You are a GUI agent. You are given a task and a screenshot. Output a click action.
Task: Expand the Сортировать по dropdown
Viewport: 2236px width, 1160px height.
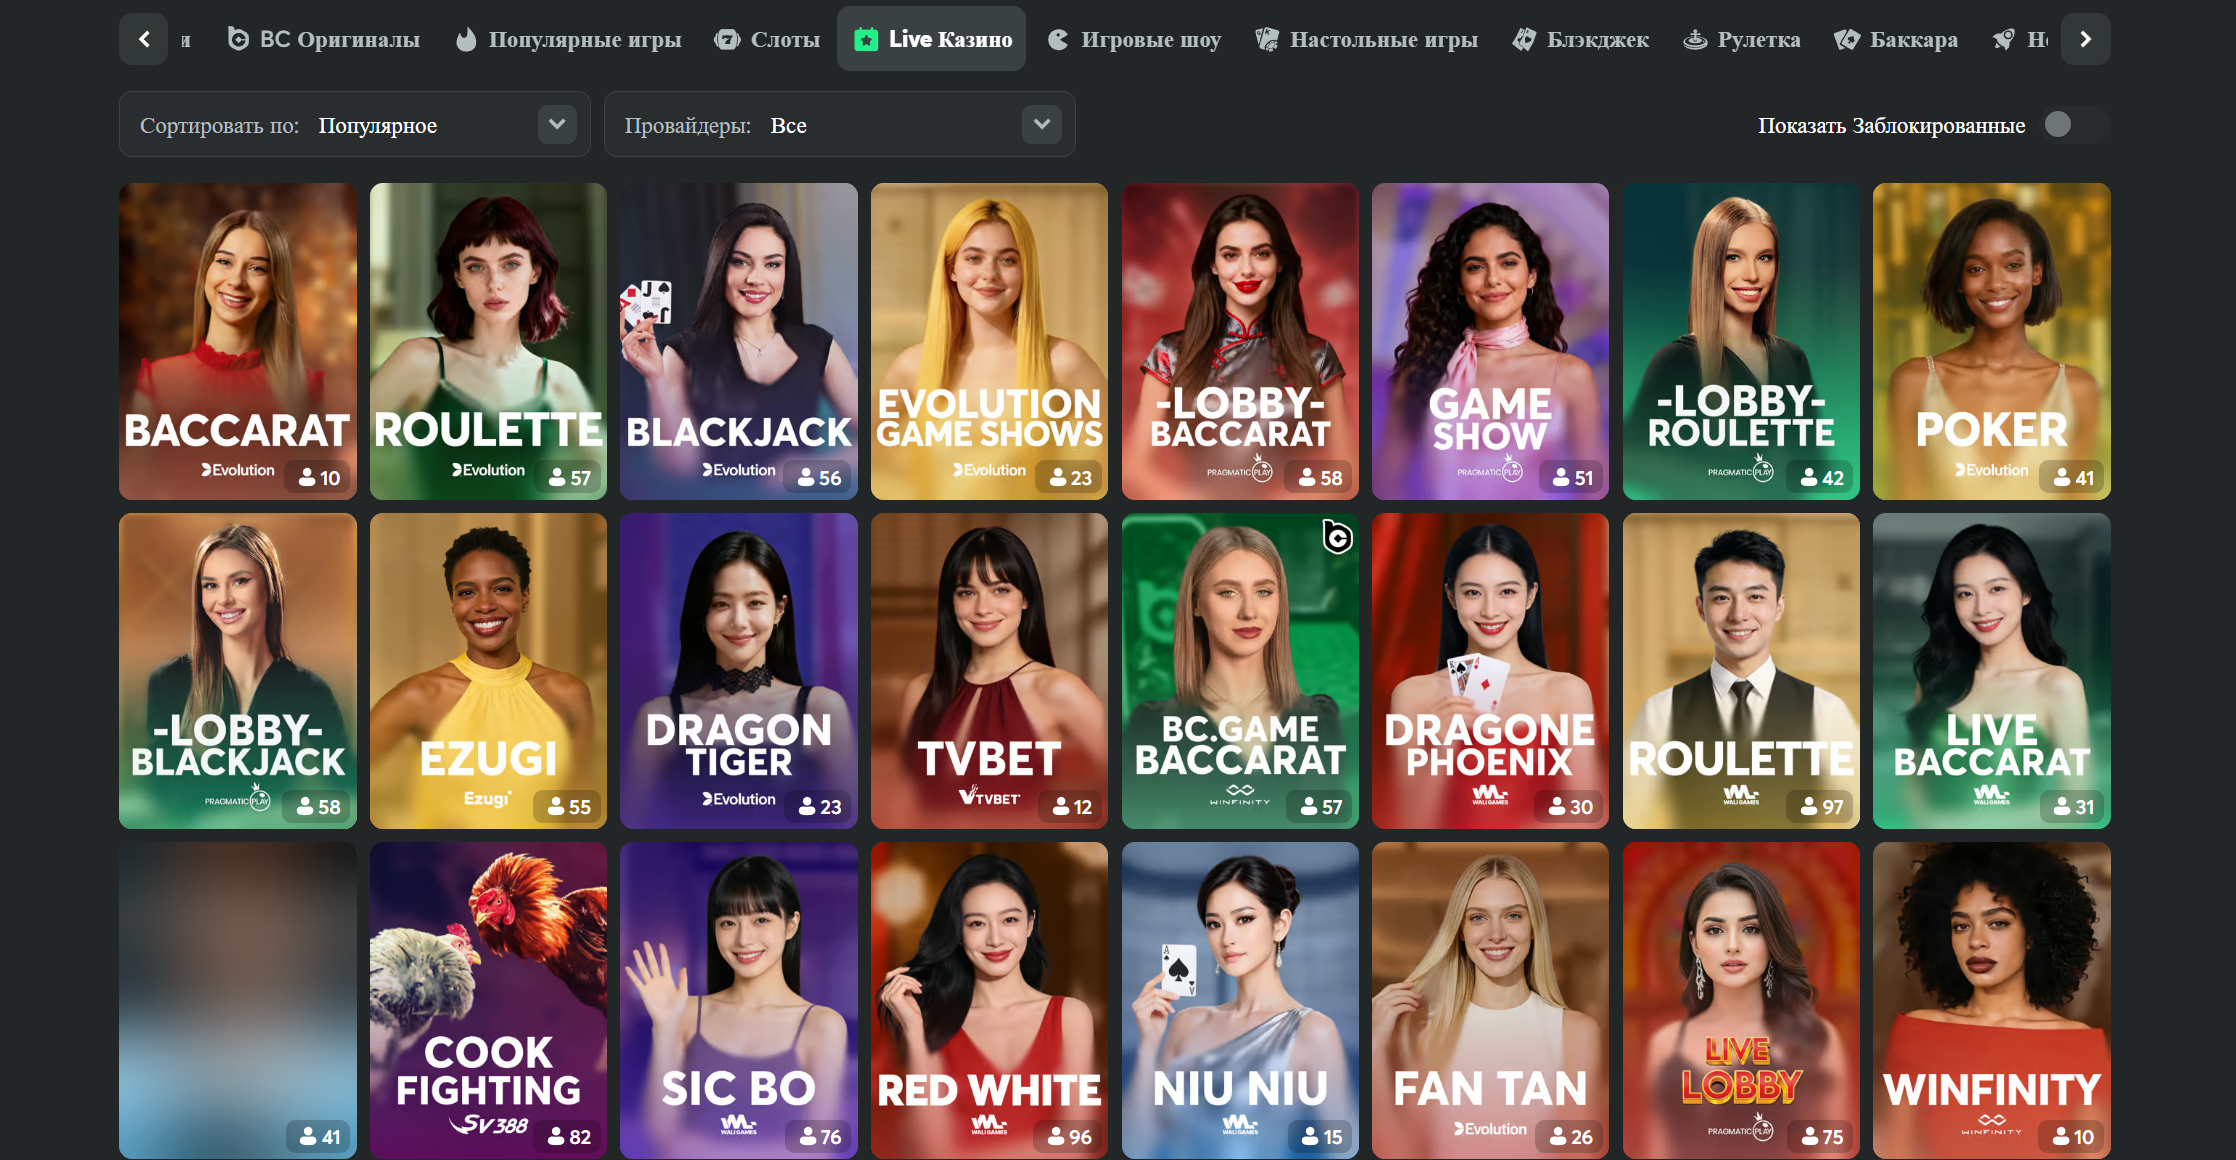(354, 125)
